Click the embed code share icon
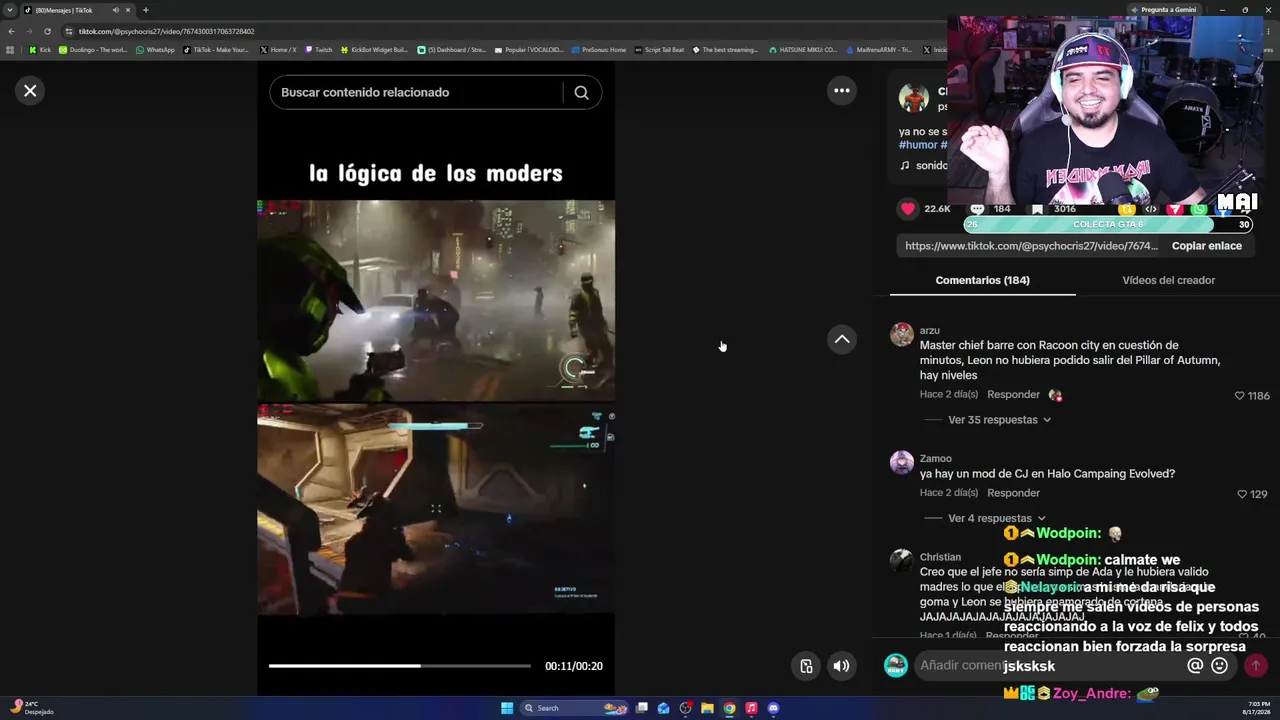 click(1151, 209)
